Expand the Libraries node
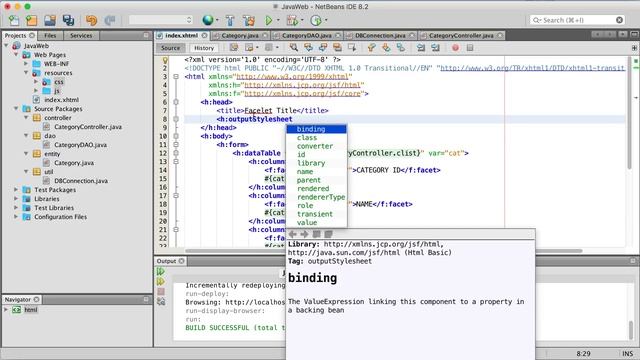The height and width of the screenshot is (360, 640). (x=16, y=199)
